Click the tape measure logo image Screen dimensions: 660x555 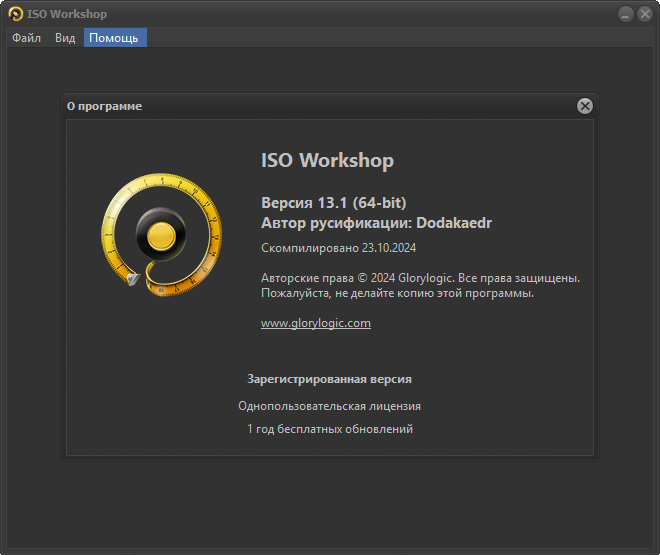point(162,235)
